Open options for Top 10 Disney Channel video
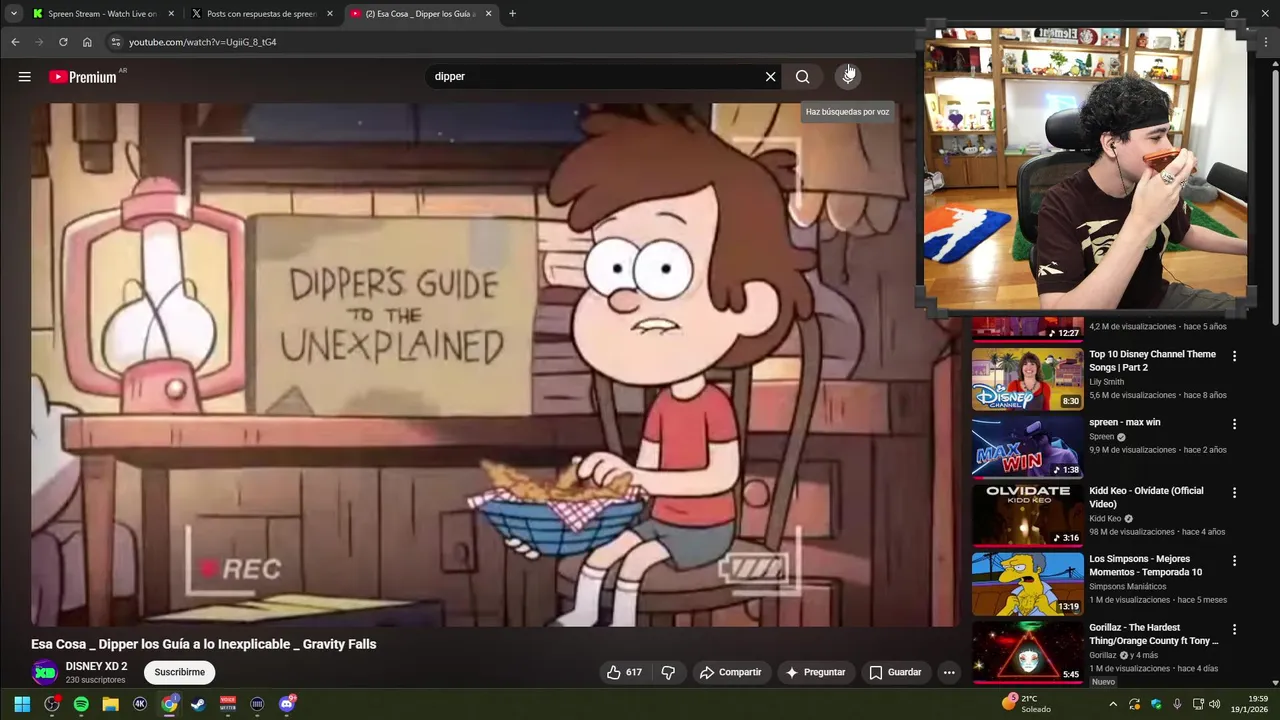The image size is (1280, 720). pyautogui.click(x=1234, y=356)
